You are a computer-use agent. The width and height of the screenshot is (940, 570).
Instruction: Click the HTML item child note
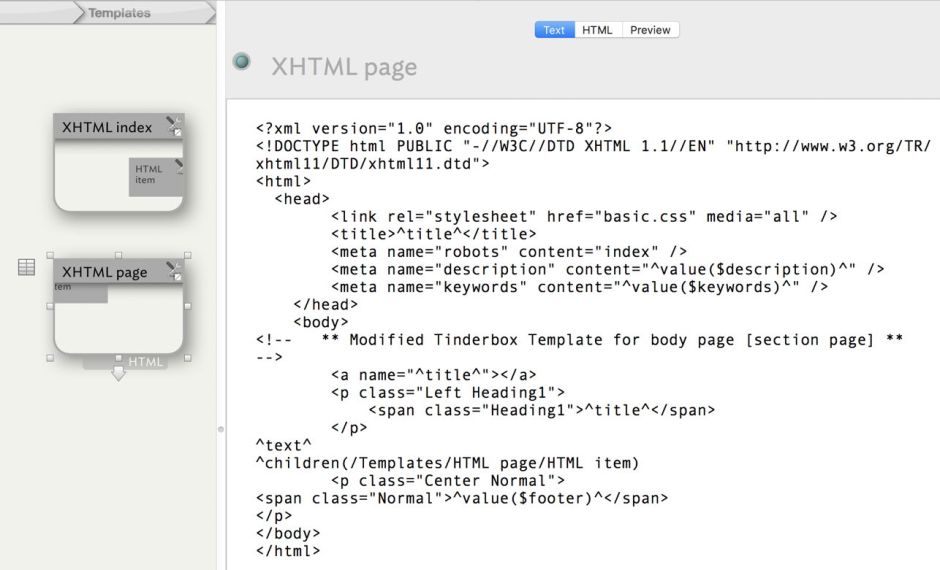tap(154, 176)
